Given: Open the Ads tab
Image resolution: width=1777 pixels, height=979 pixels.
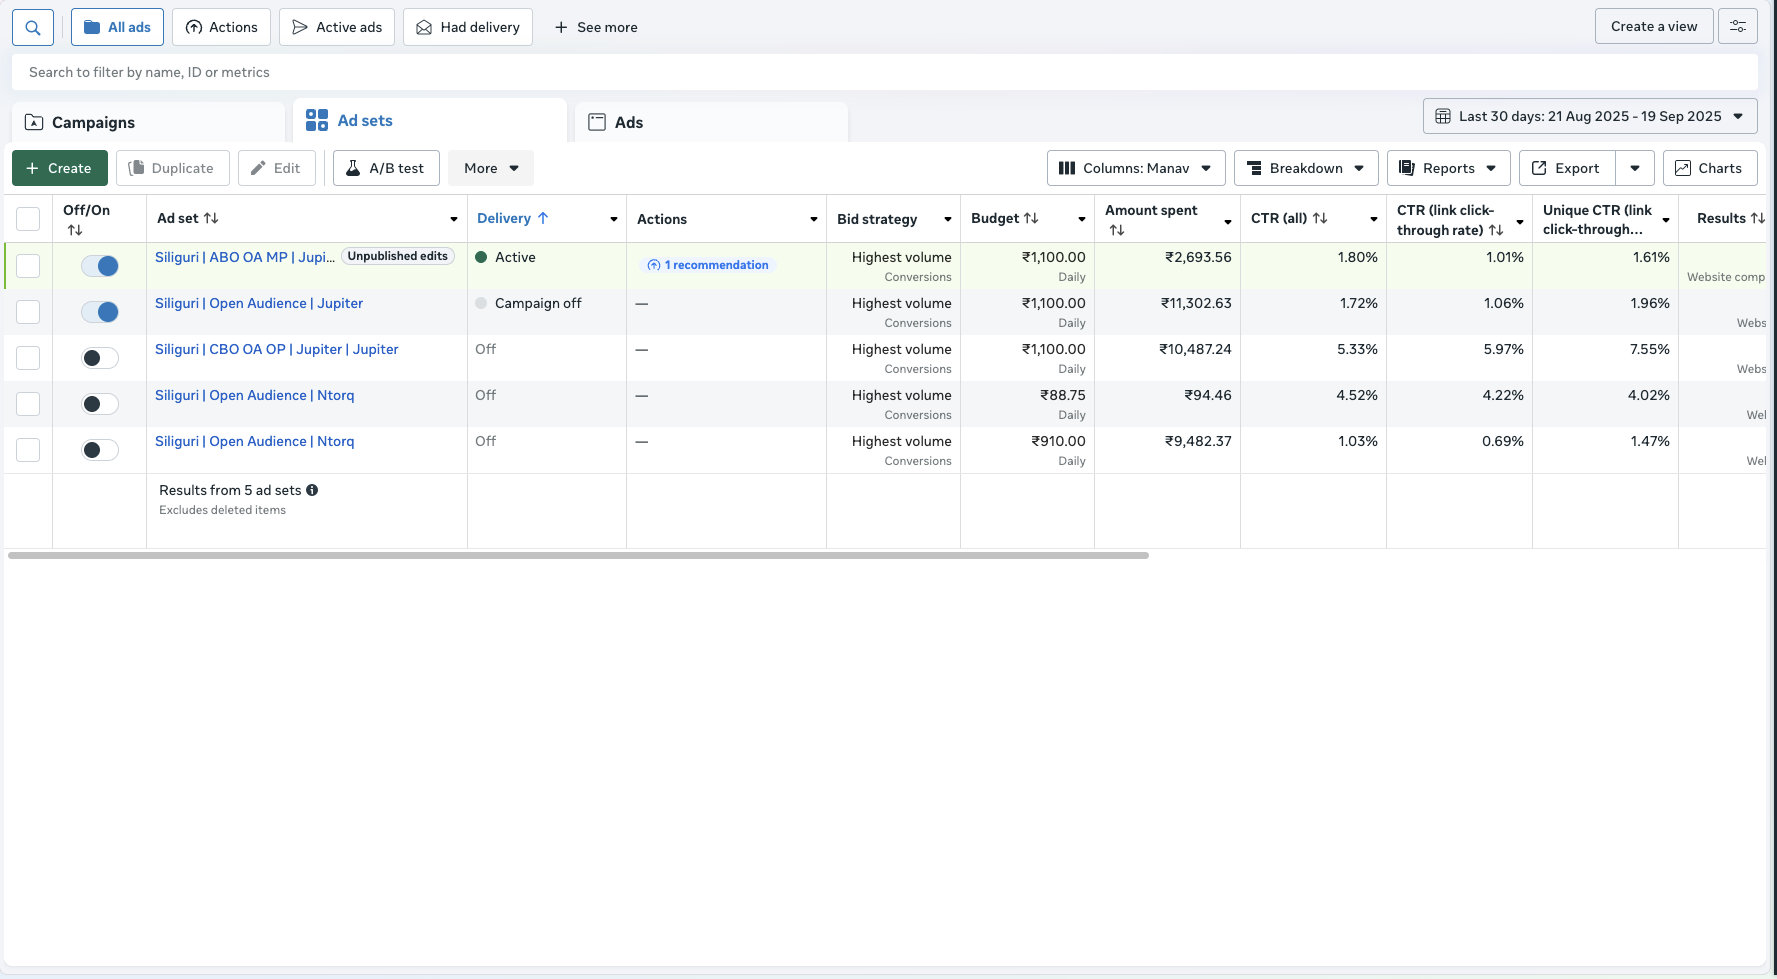Looking at the screenshot, I should point(629,122).
